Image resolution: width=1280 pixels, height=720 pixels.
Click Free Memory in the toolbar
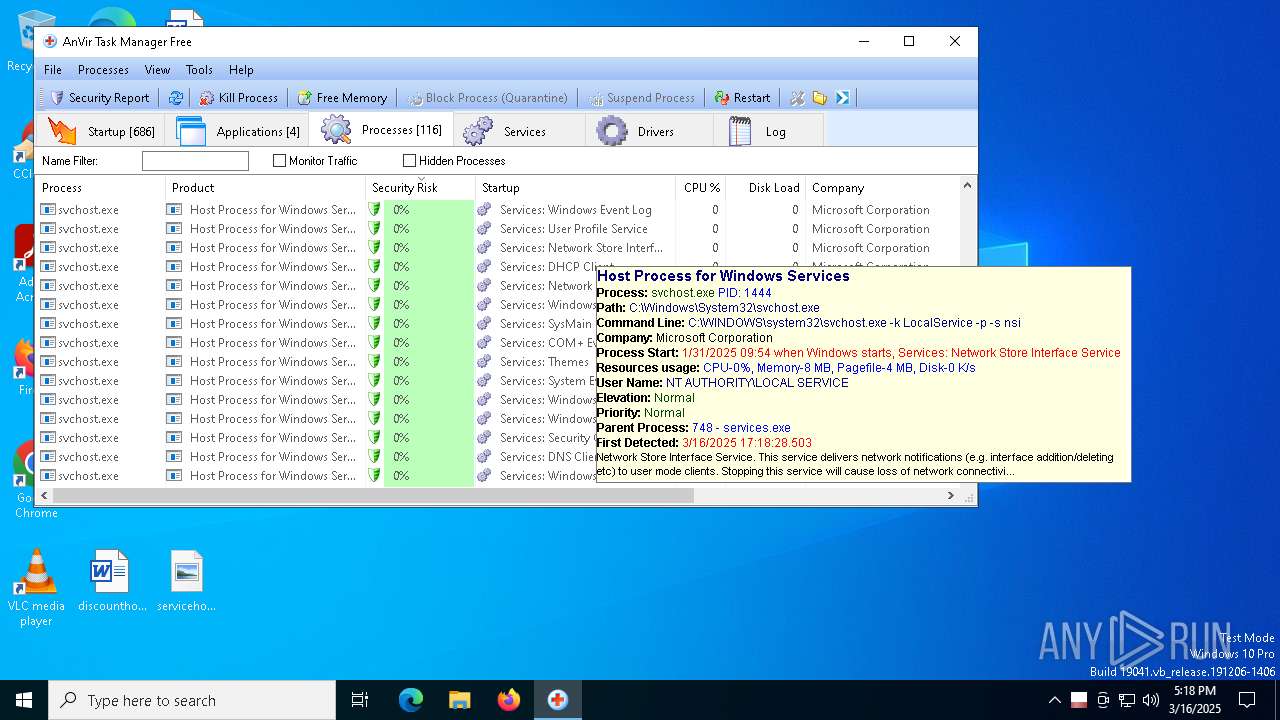341,98
